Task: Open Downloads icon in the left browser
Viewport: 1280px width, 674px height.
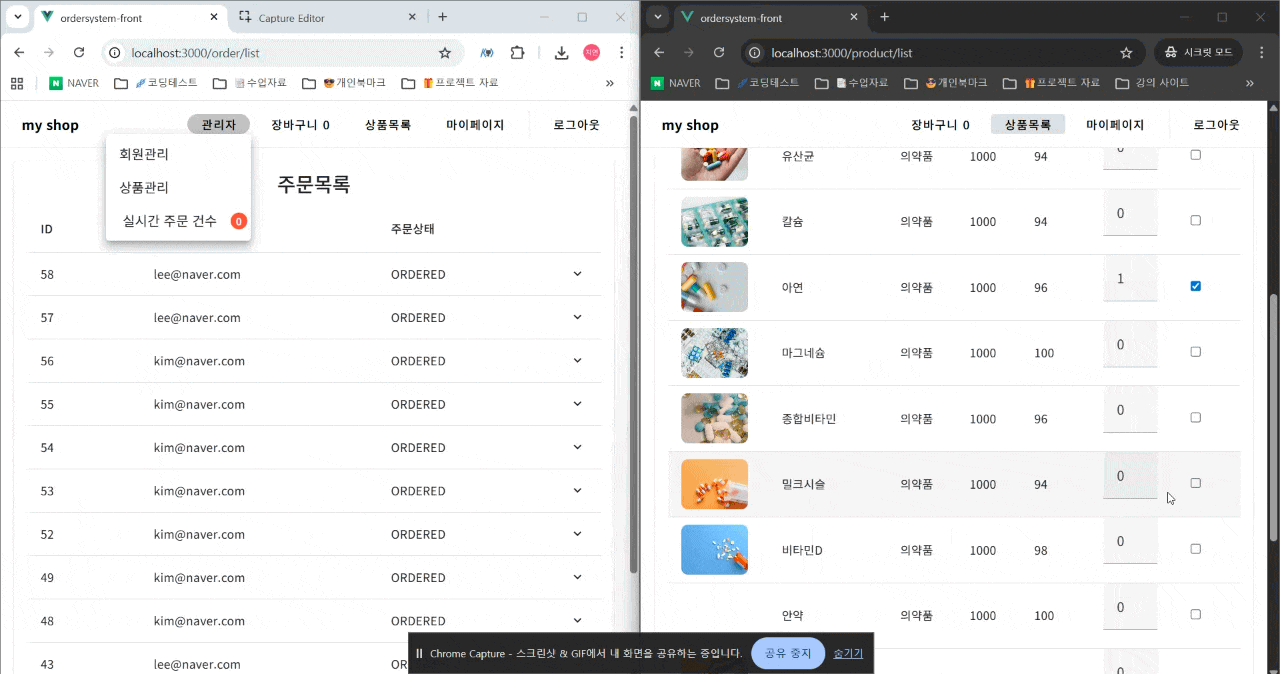Action: click(562, 53)
